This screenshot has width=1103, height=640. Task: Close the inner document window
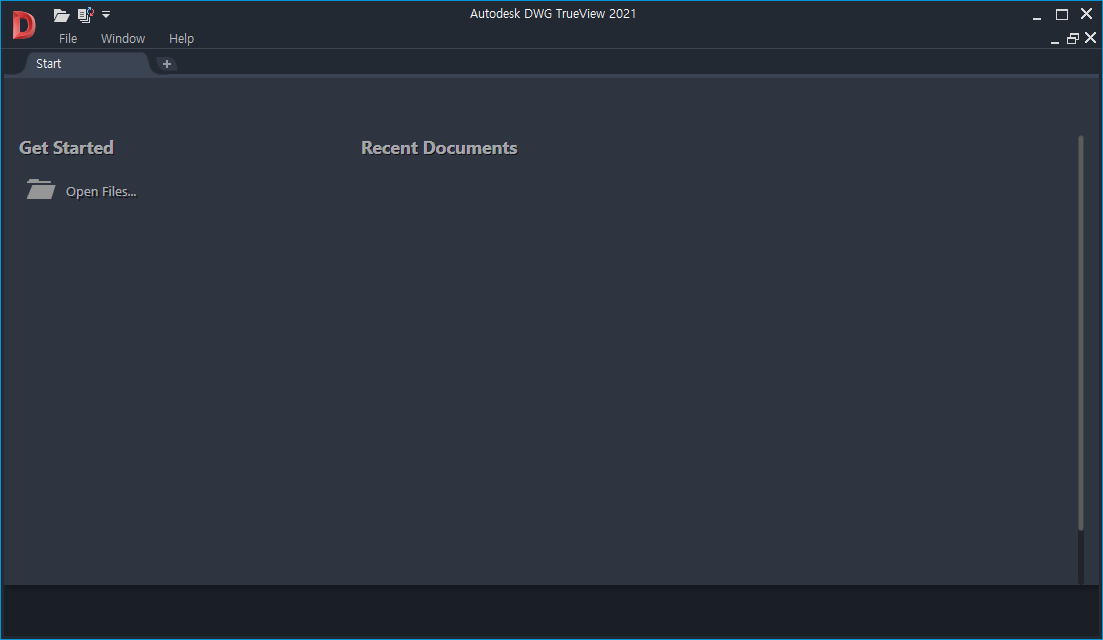pyautogui.click(x=1090, y=38)
